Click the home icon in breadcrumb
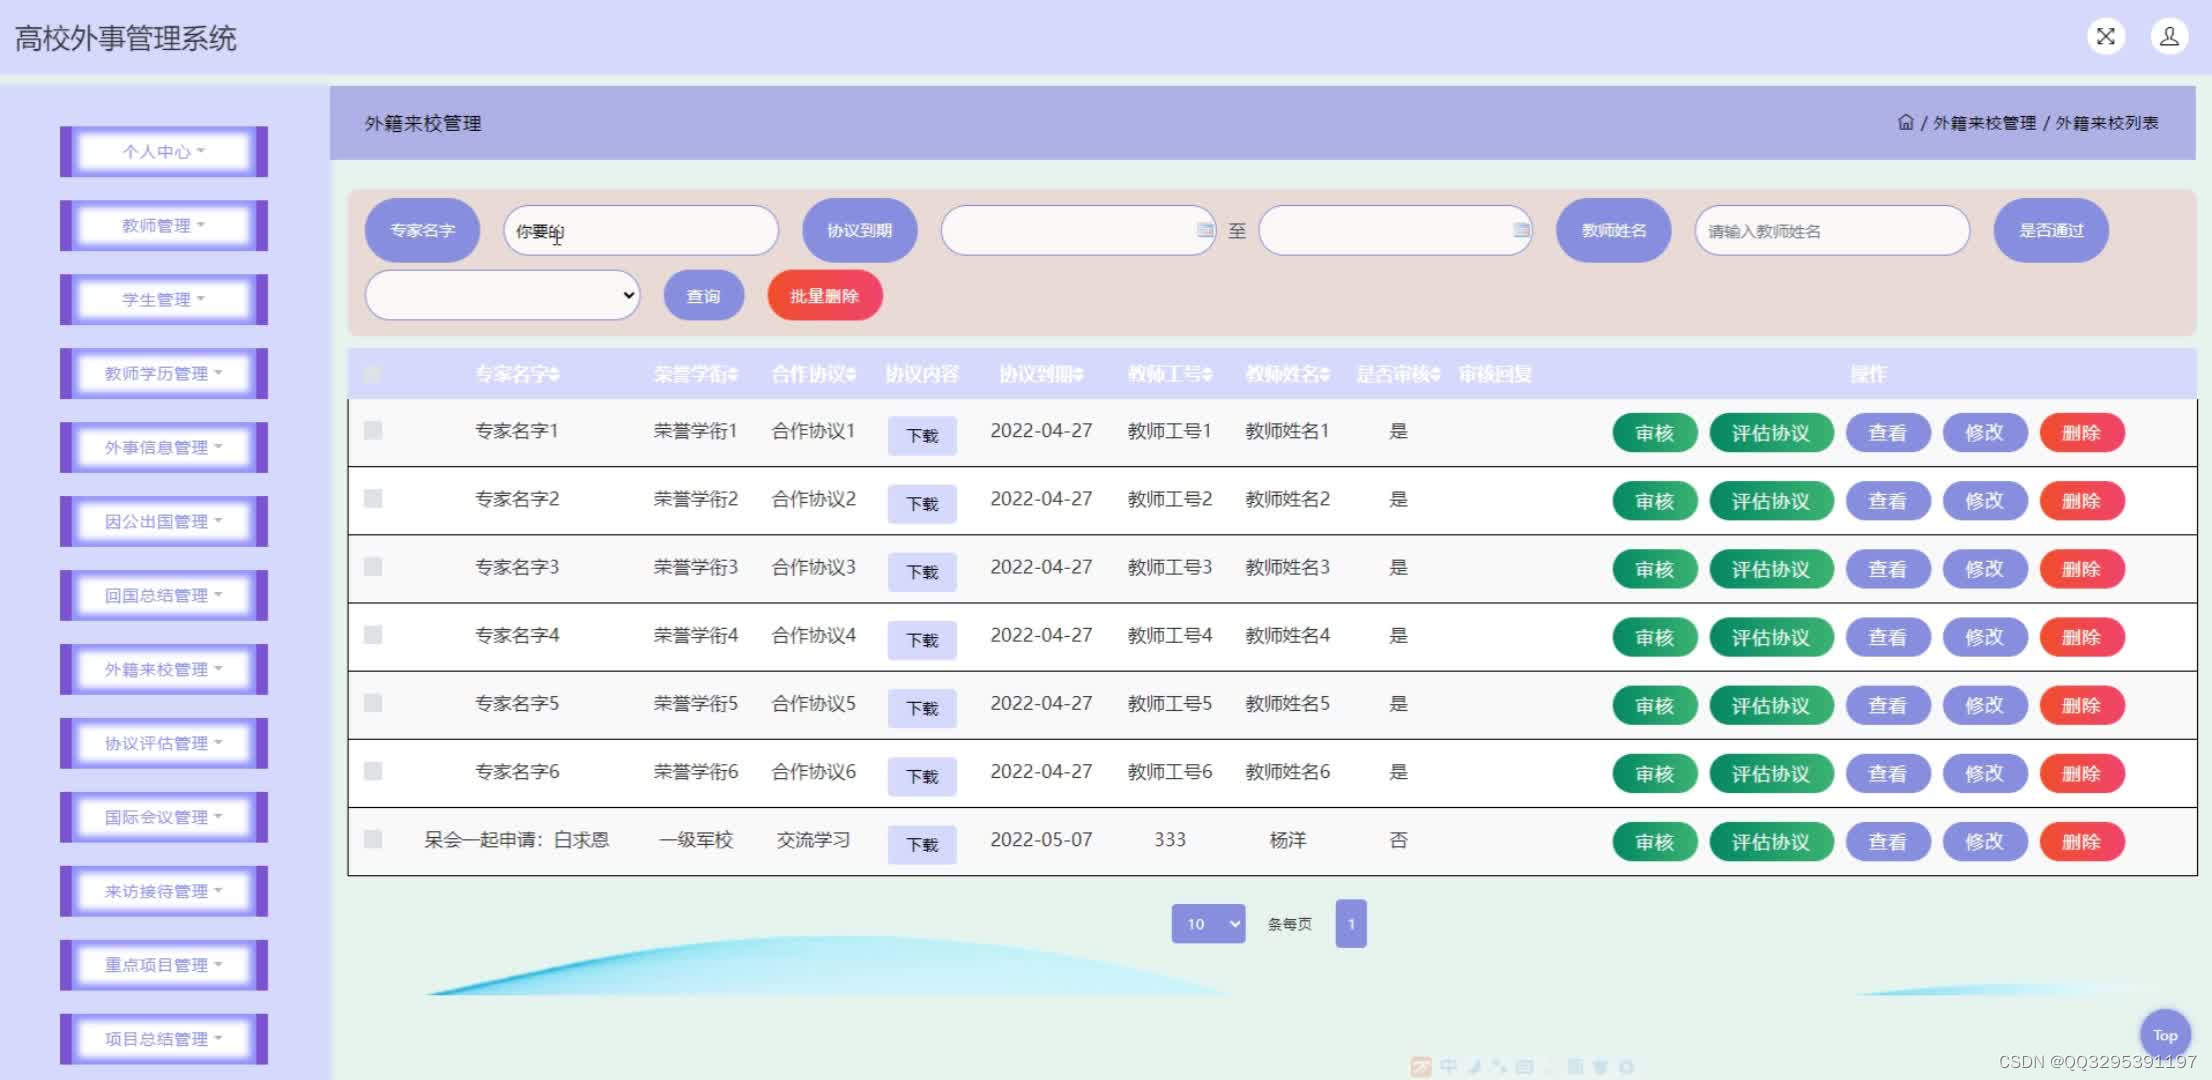This screenshot has height=1080, width=2212. coord(1905,122)
